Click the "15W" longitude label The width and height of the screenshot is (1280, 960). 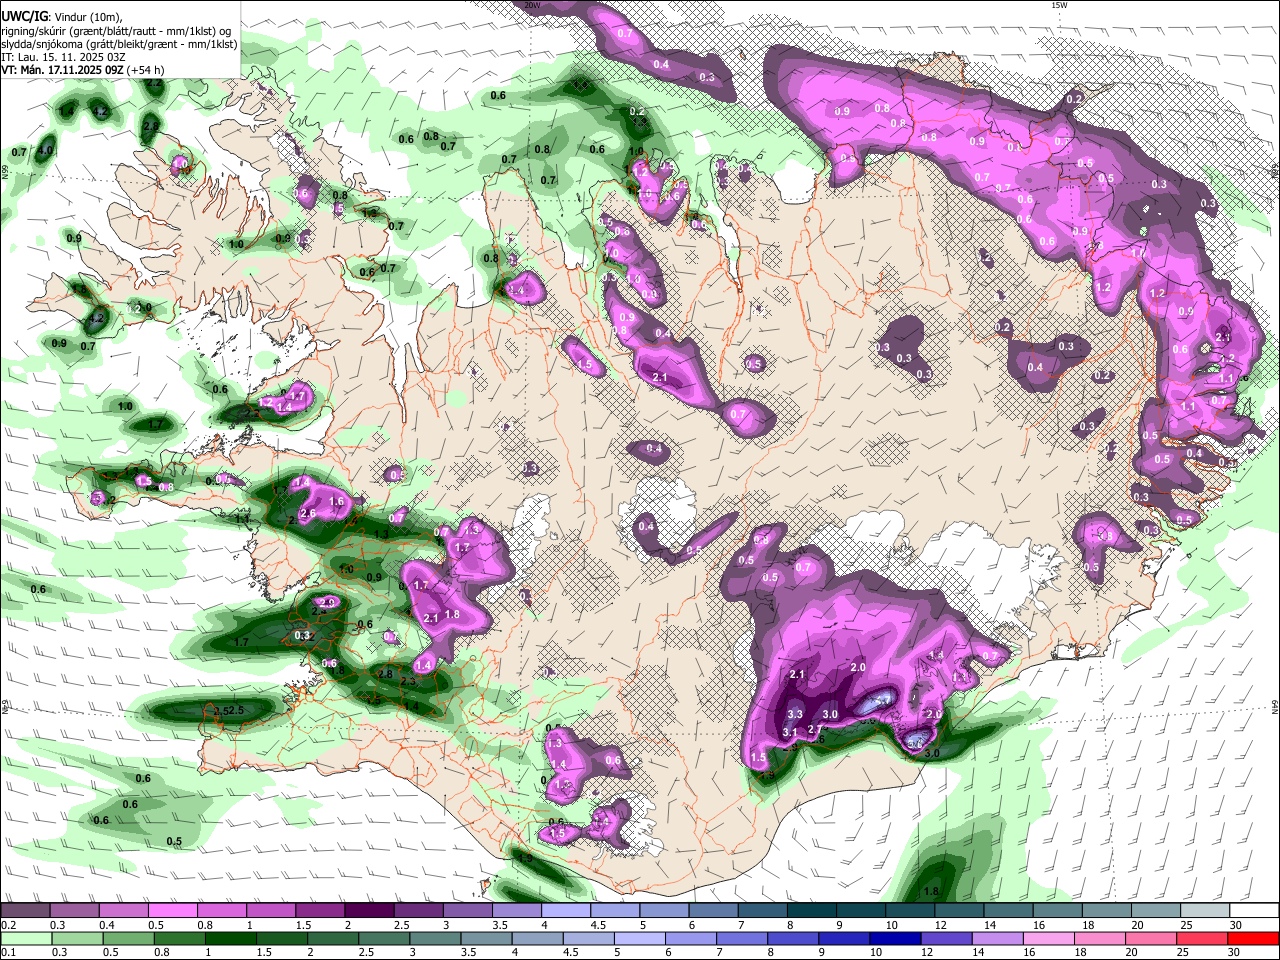coord(1059,5)
